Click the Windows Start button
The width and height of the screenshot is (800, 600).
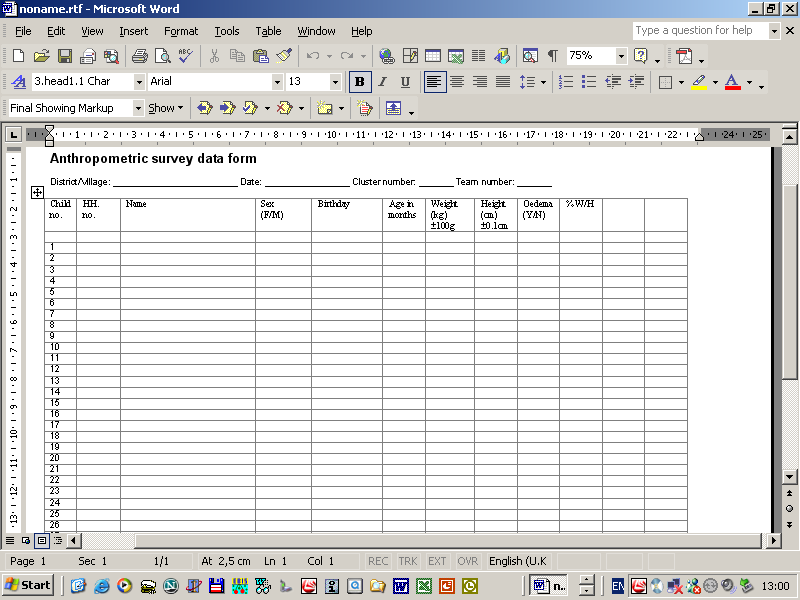28,585
